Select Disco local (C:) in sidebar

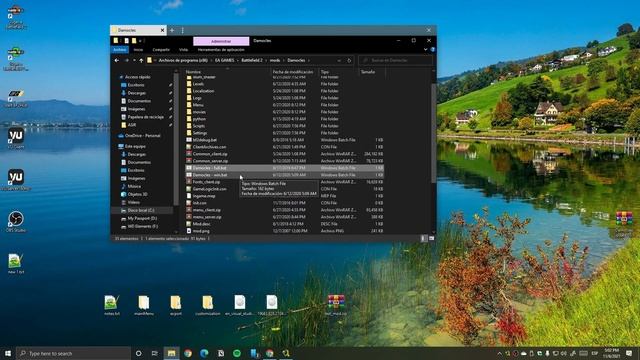pos(142,210)
